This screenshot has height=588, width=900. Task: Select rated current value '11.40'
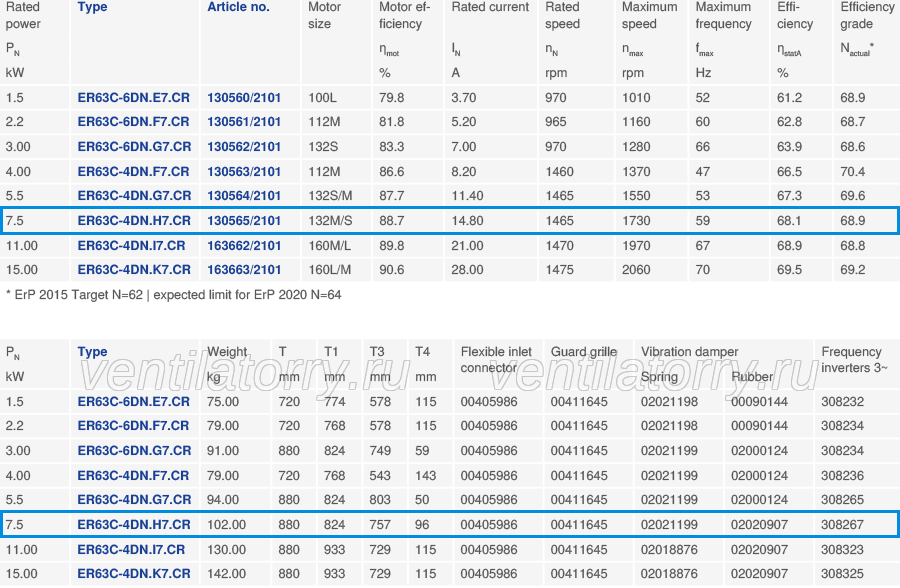click(x=467, y=196)
